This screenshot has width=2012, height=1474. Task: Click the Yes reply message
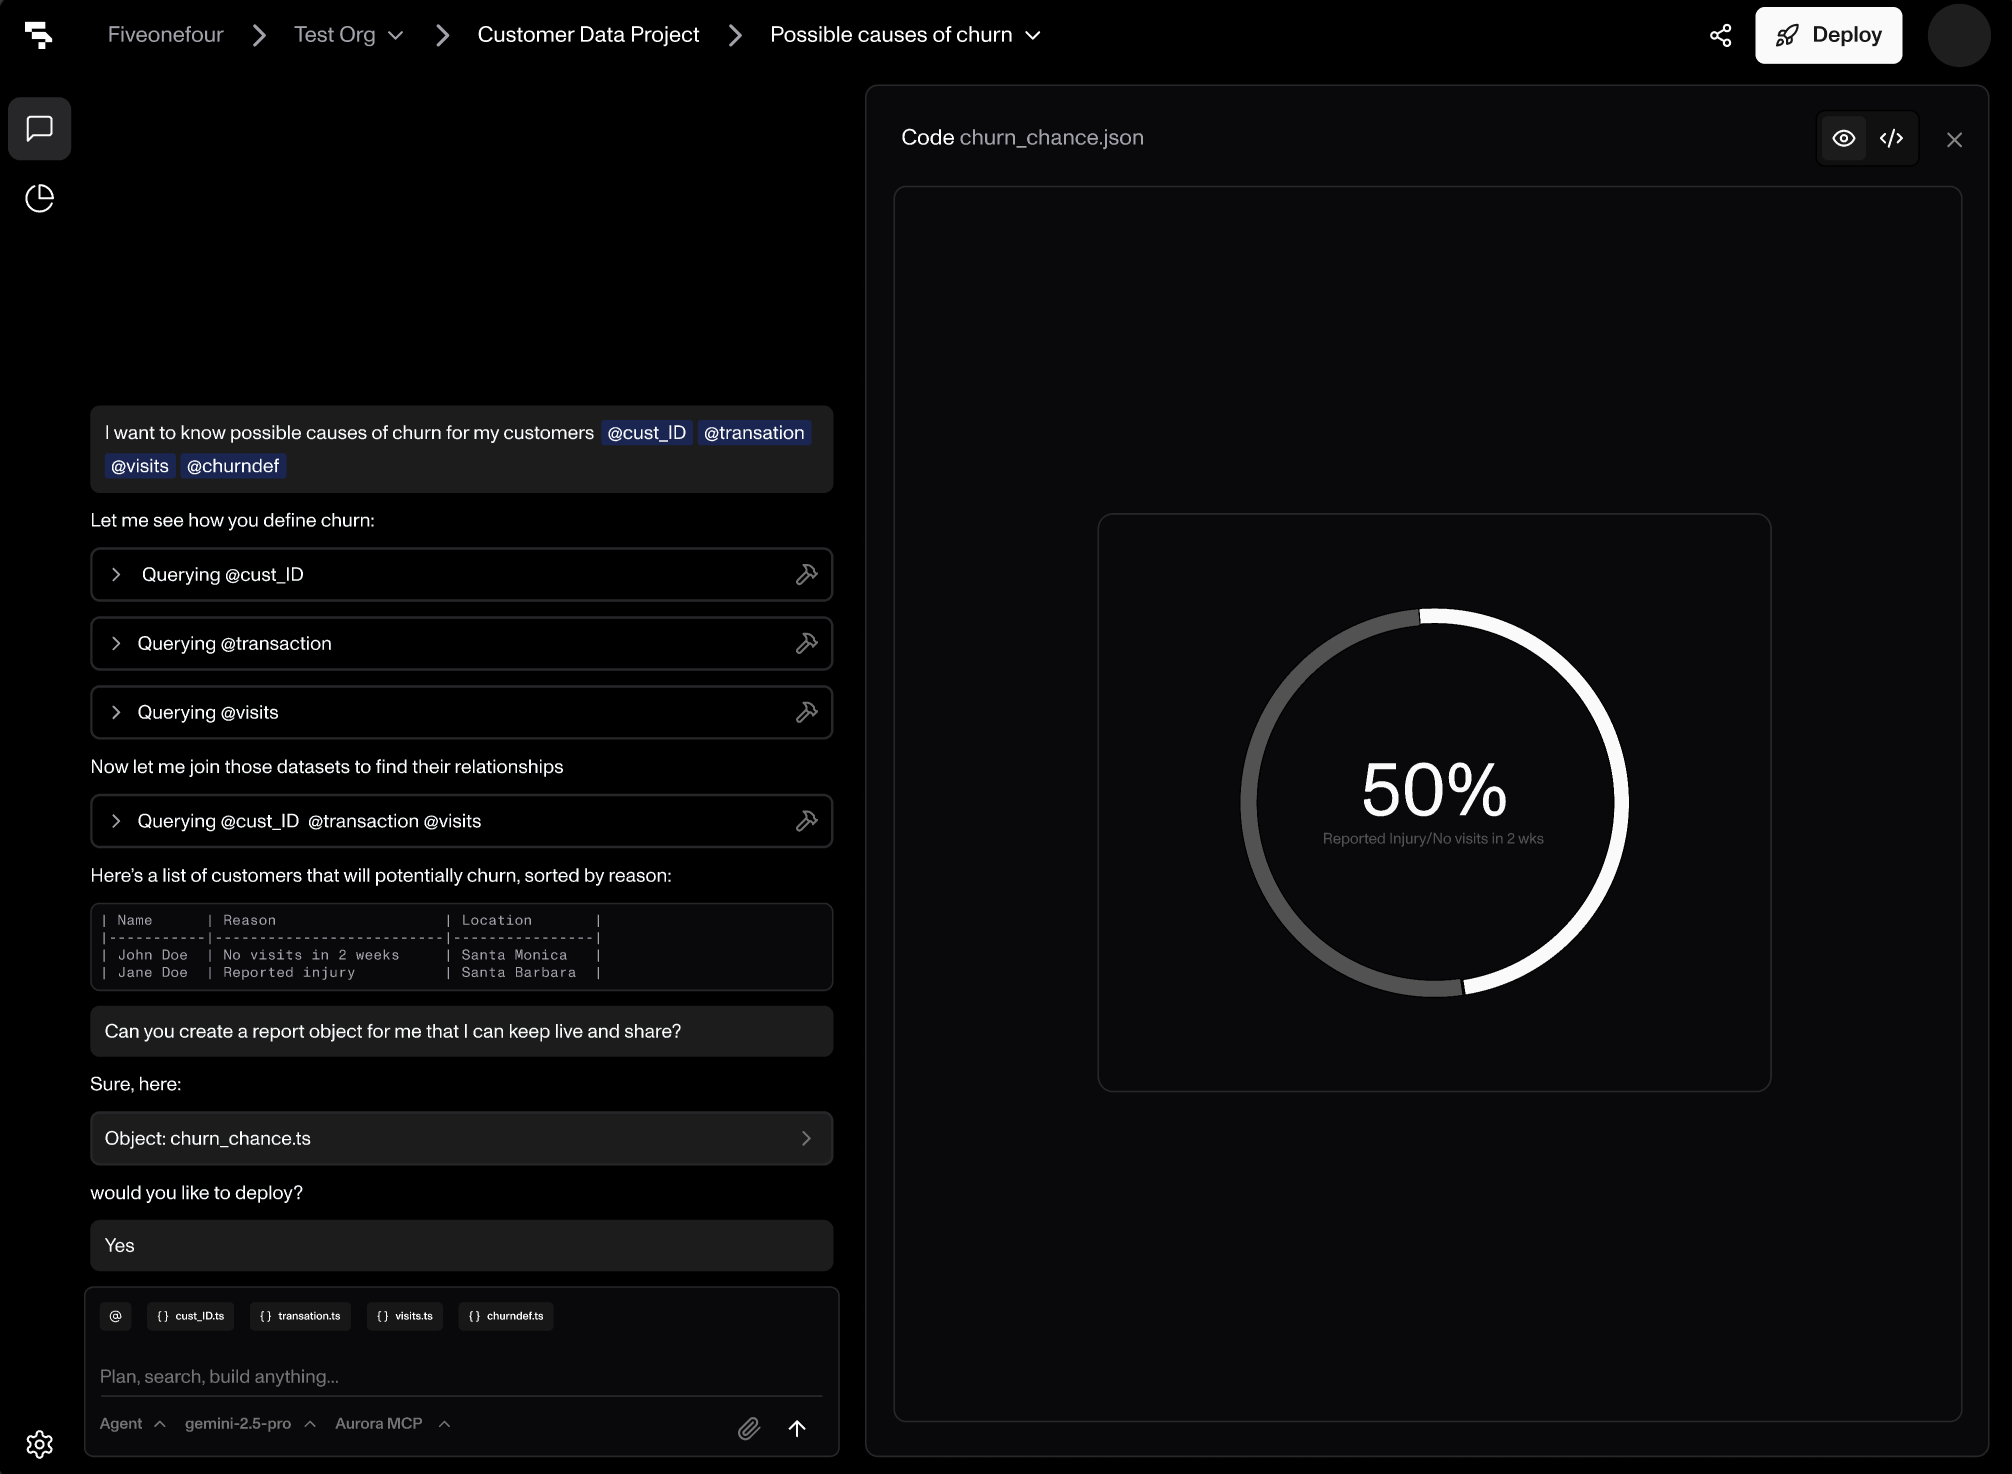(x=461, y=1245)
